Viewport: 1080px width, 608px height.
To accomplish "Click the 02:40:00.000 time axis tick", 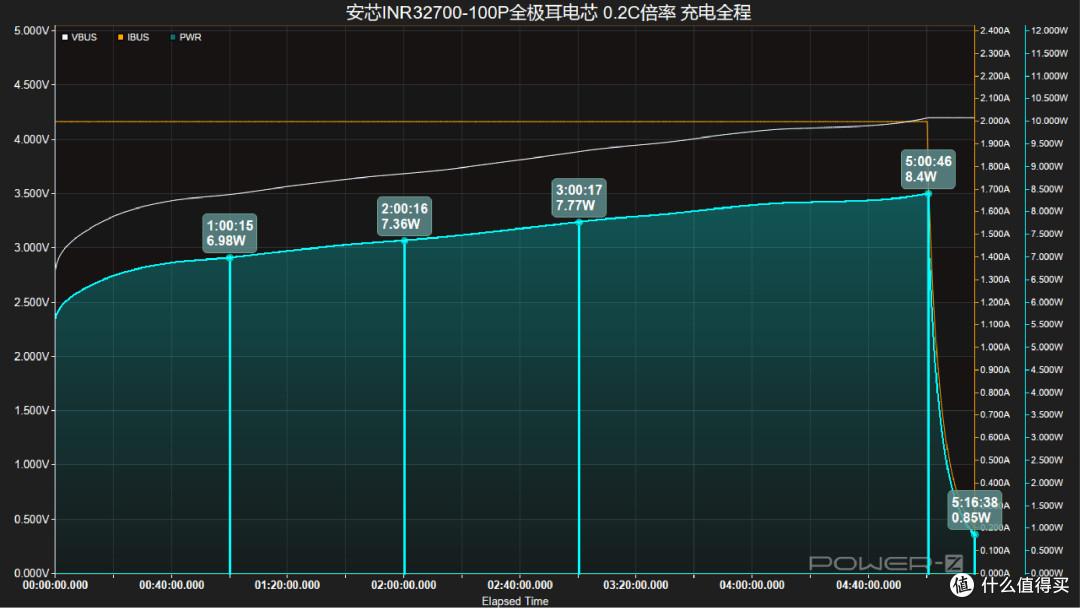I will point(520,585).
